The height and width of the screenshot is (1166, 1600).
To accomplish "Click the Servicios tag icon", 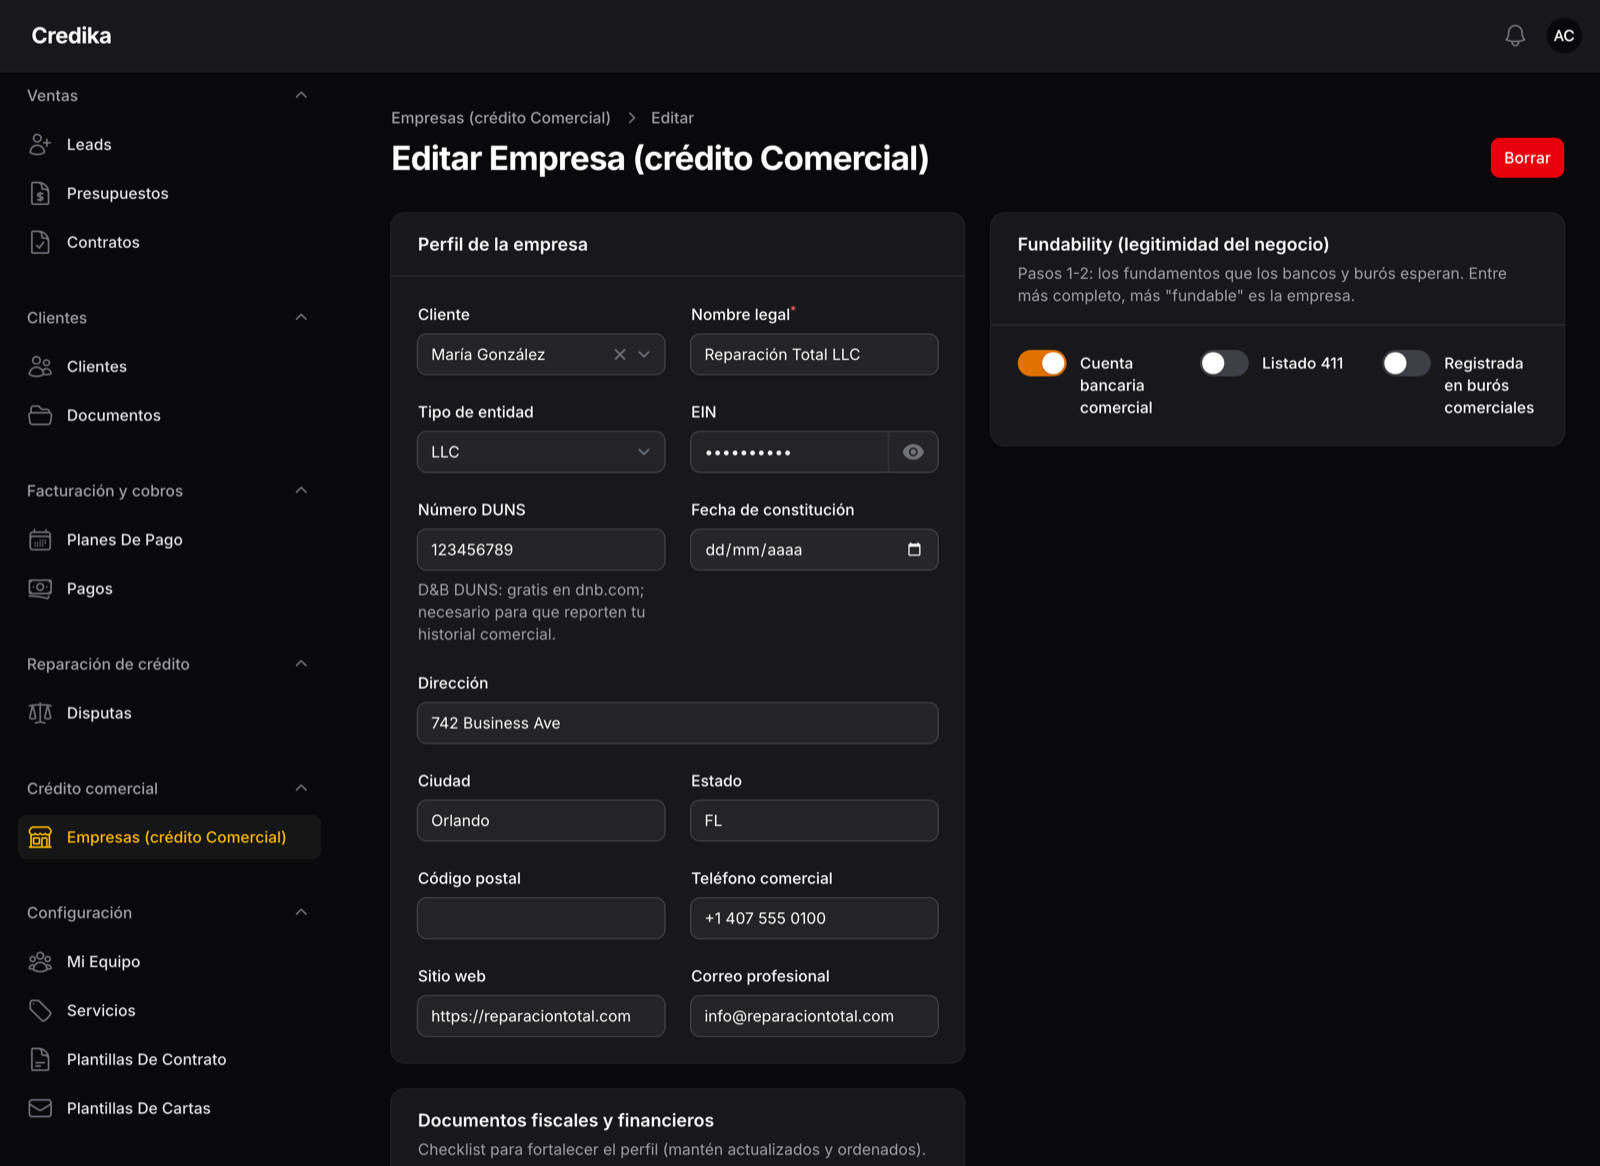I will (40, 1011).
